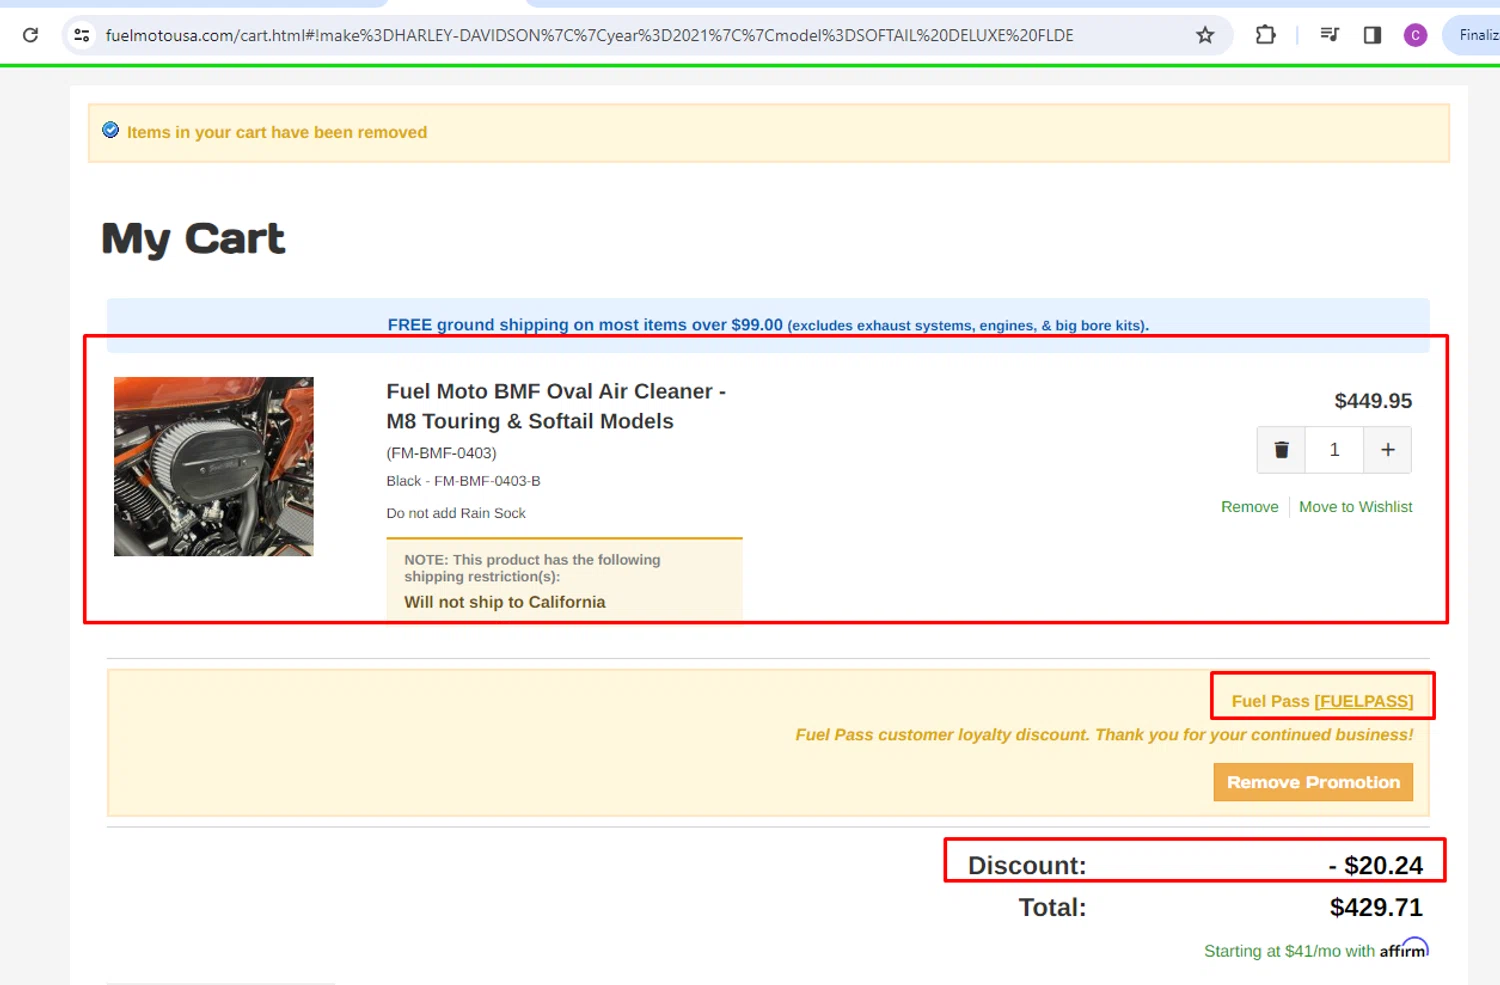
Task: Click the $429.71 total amount
Action: pyautogui.click(x=1376, y=907)
